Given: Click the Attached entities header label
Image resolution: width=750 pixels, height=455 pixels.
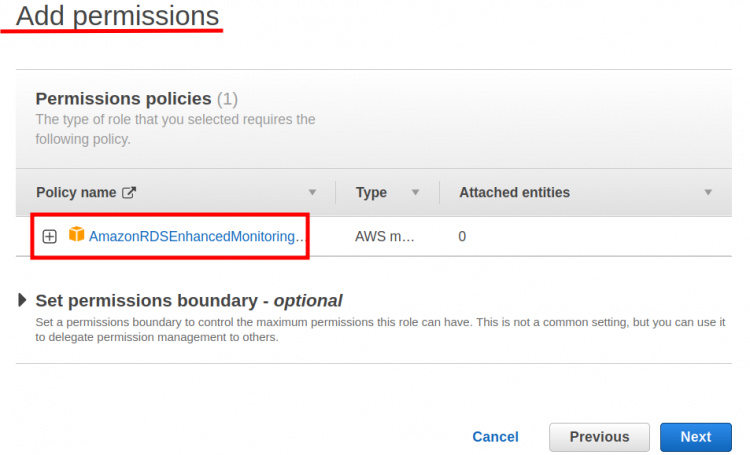Looking at the screenshot, I should click(x=514, y=193).
